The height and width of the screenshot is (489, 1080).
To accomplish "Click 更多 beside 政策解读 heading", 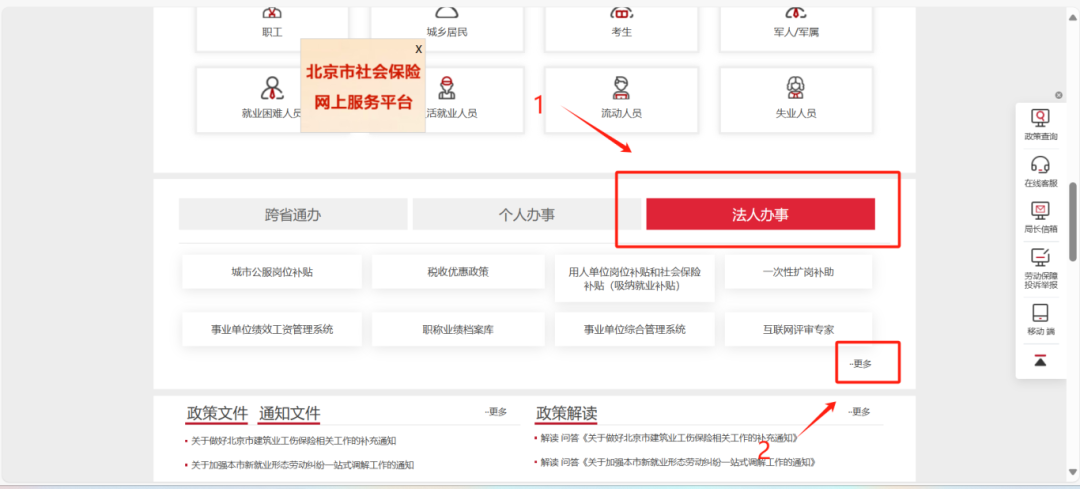I will (x=859, y=412).
